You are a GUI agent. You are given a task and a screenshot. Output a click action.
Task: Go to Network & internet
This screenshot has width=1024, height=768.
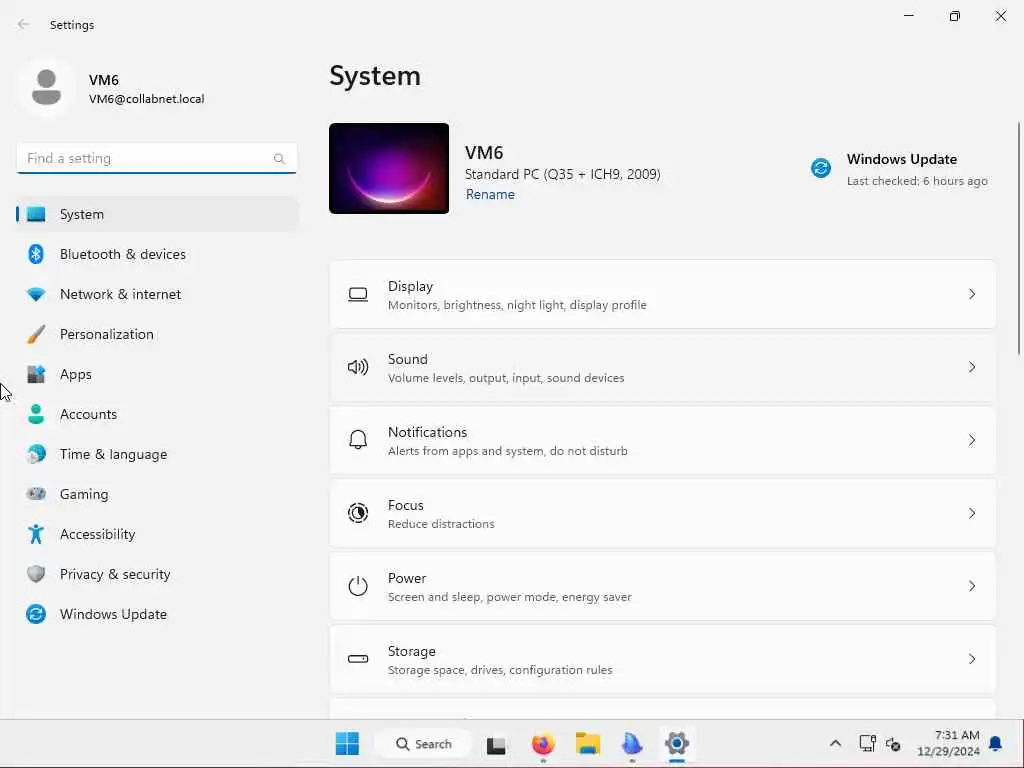coord(157,295)
